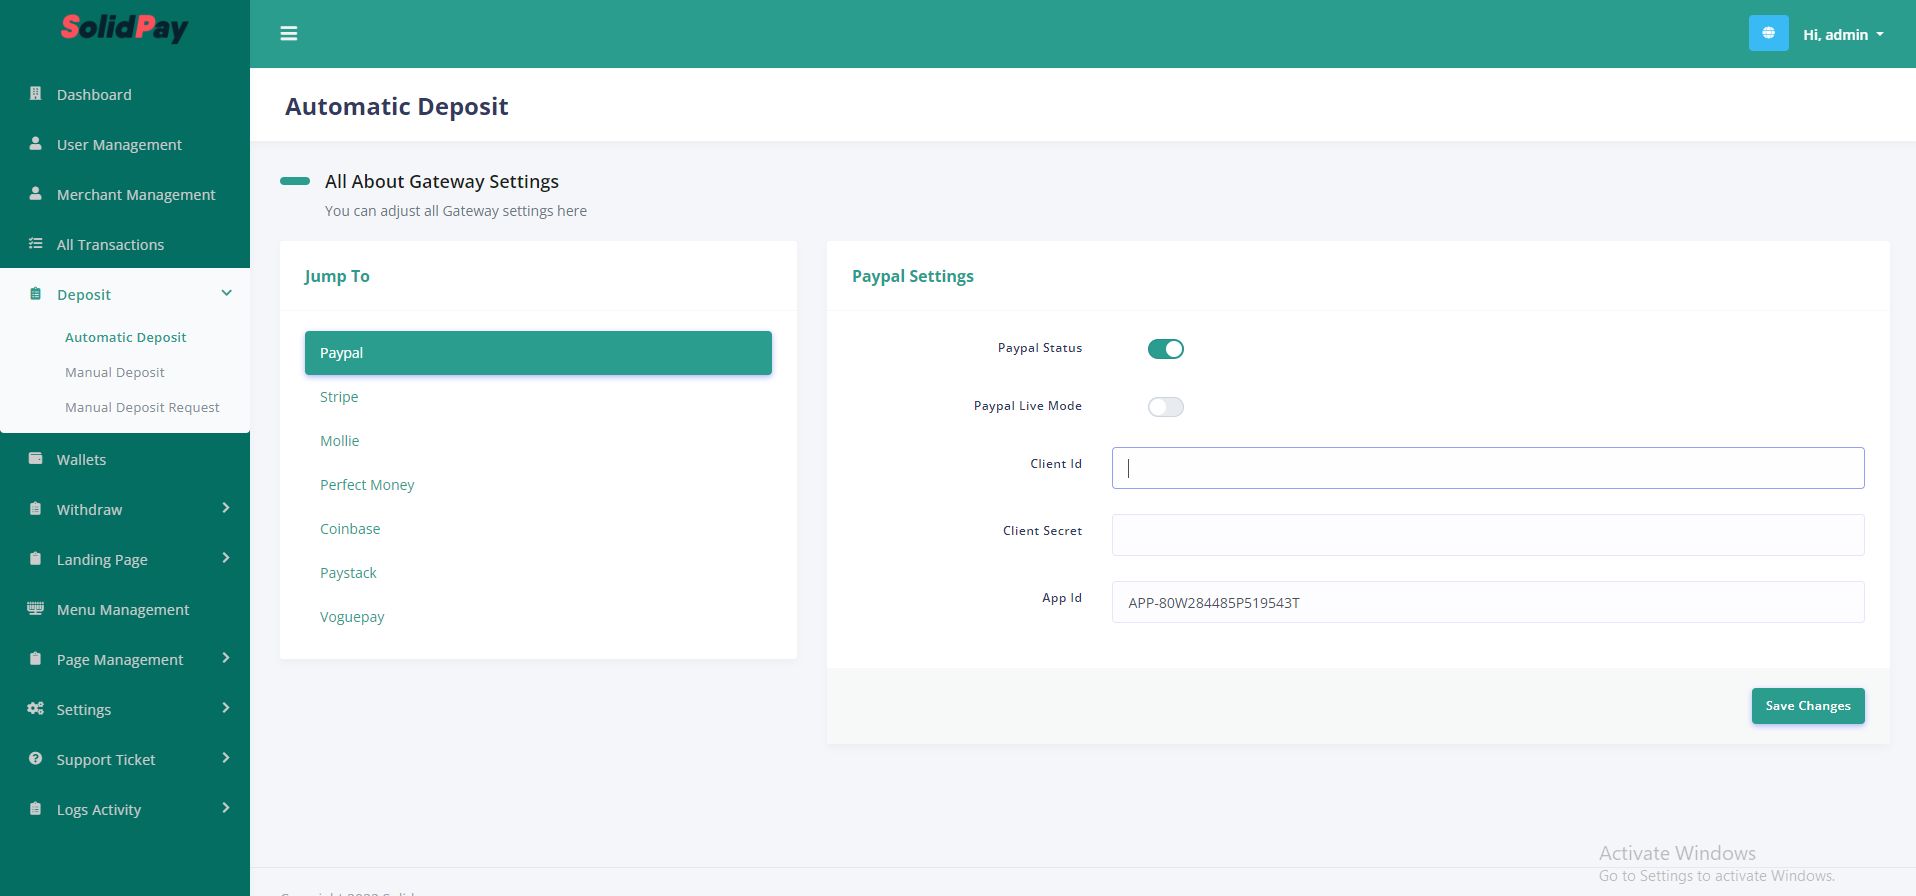Collapse the Deposit submenu chevron
1916x896 pixels.
point(226,293)
